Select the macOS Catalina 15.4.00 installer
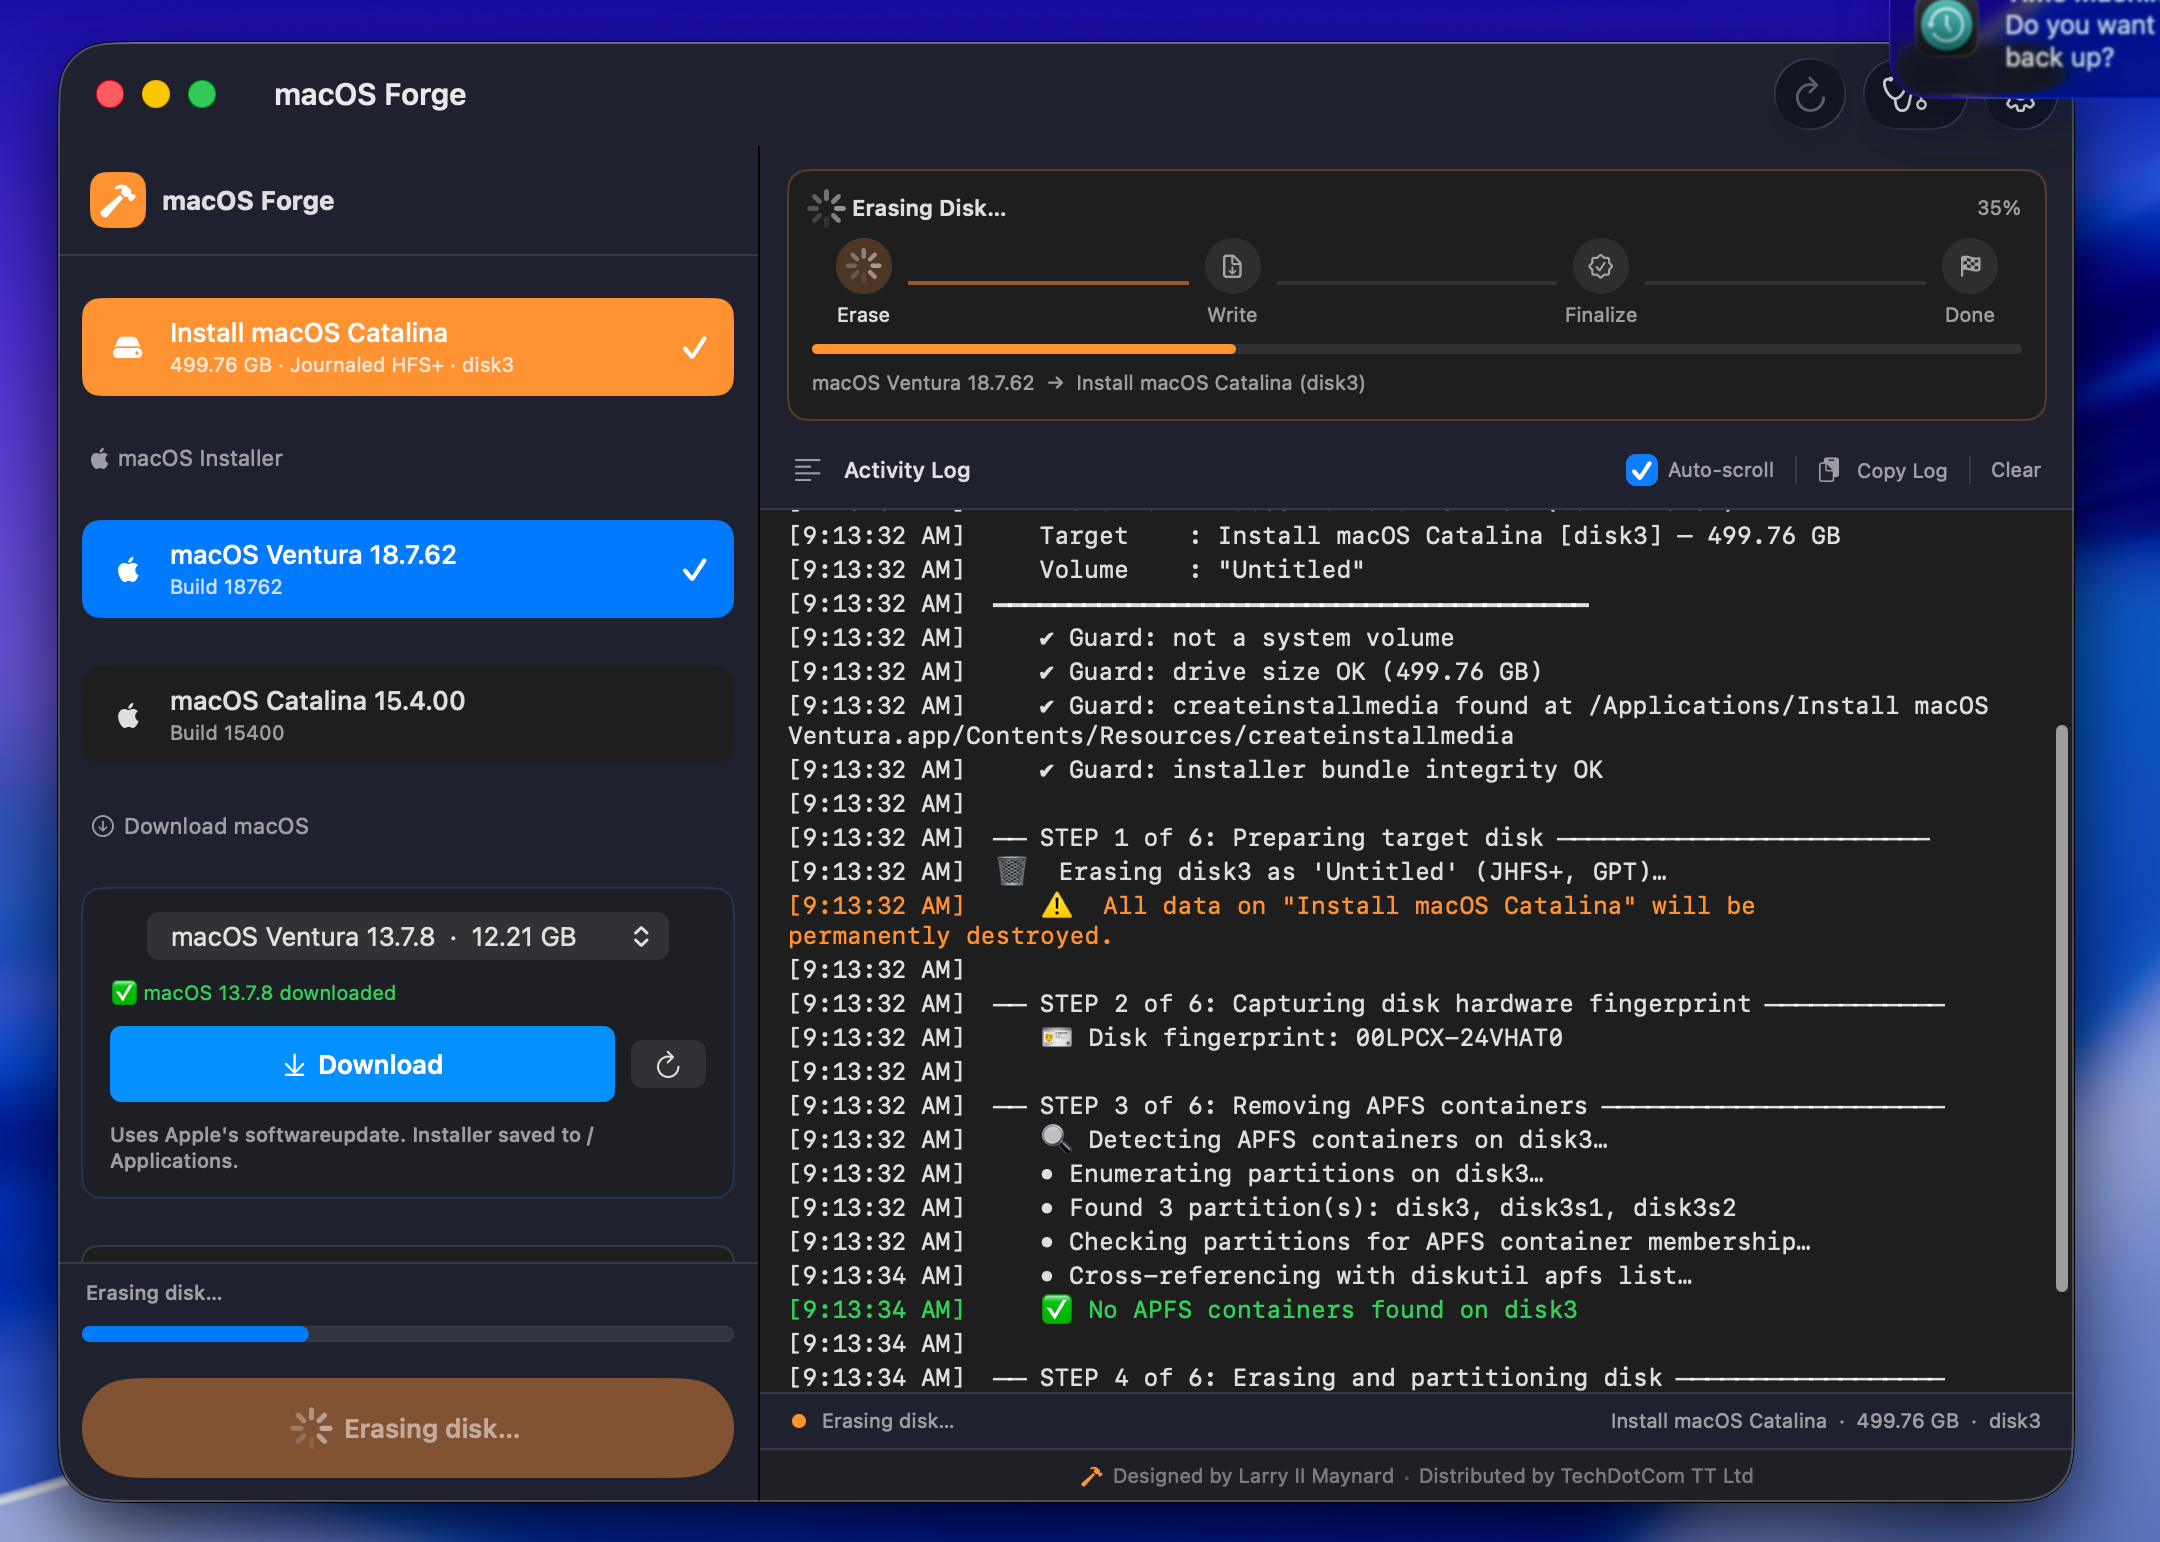The height and width of the screenshot is (1542, 2160). (408, 715)
